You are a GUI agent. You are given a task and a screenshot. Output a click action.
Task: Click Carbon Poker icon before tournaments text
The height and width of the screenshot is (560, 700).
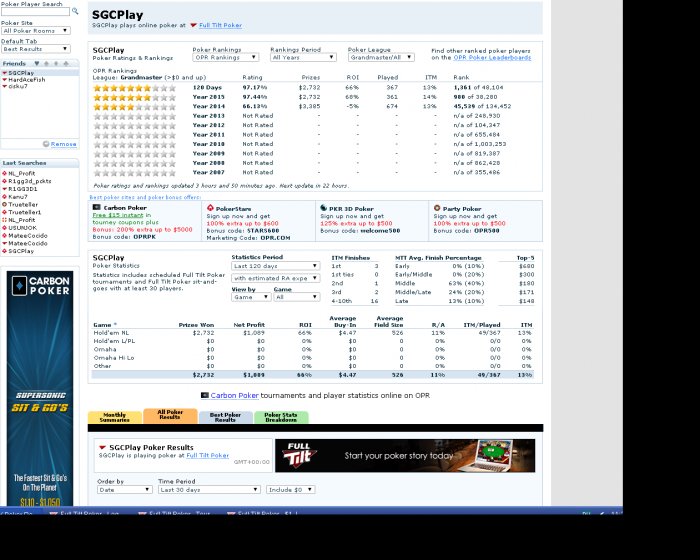point(205,395)
